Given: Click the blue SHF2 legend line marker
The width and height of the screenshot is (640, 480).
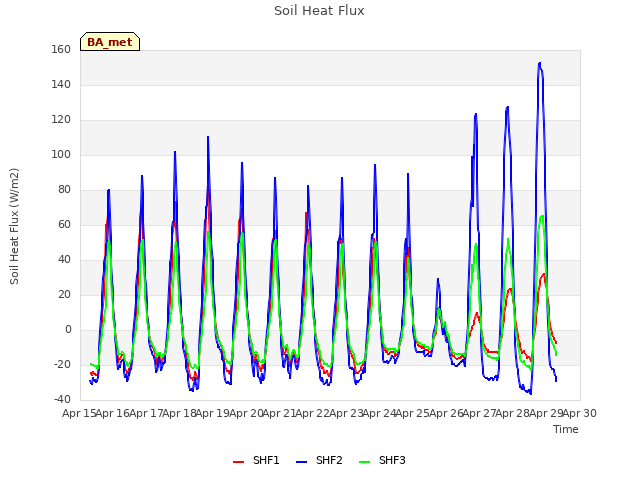Looking at the screenshot, I should 301,462.
